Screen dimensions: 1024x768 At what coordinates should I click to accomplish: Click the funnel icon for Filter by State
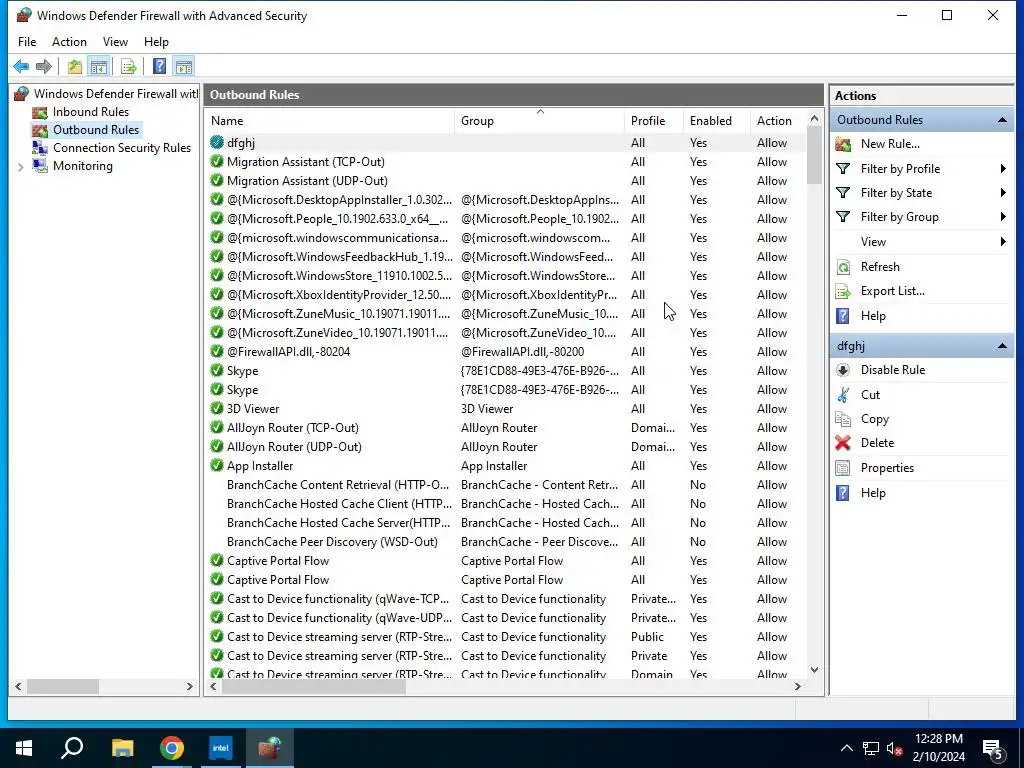pyautogui.click(x=843, y=193)
